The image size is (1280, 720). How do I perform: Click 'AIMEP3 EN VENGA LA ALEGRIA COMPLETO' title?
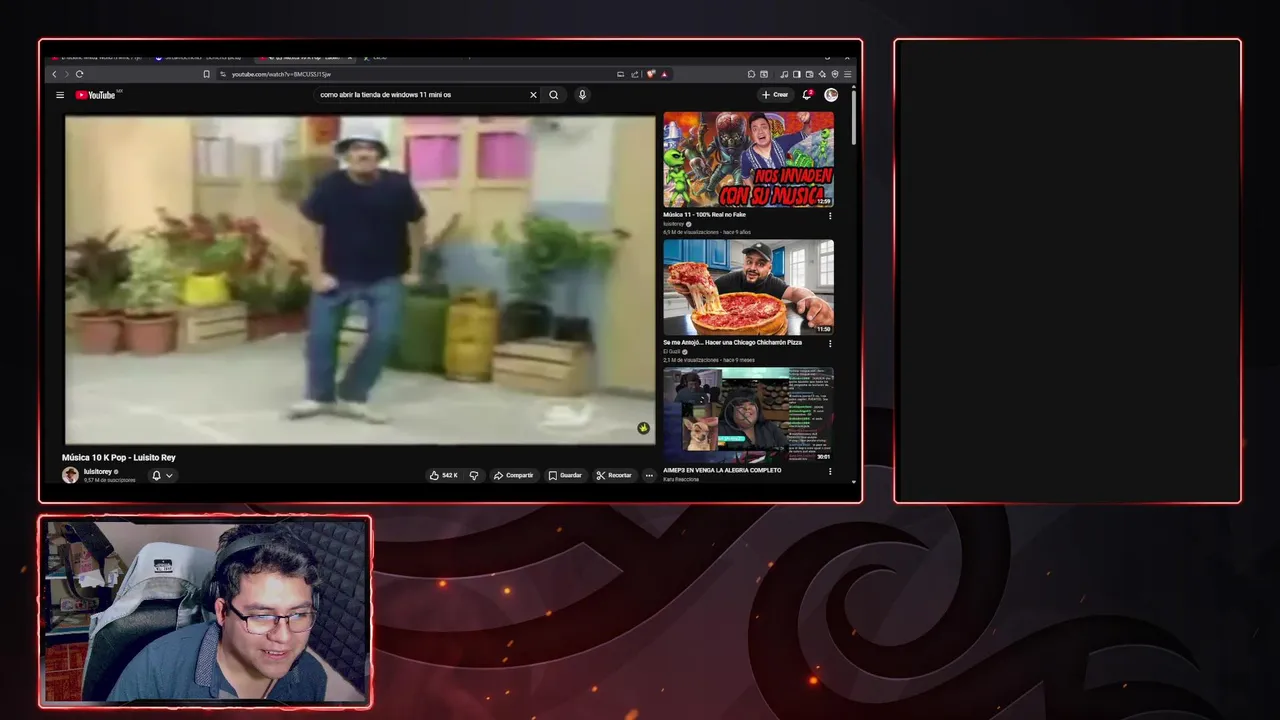click(722, 470)
